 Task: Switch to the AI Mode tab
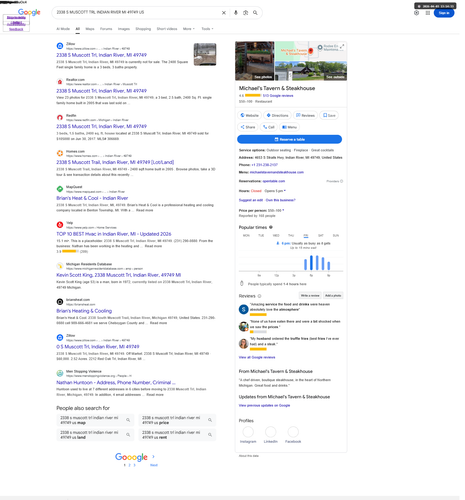tap(63, 29)
